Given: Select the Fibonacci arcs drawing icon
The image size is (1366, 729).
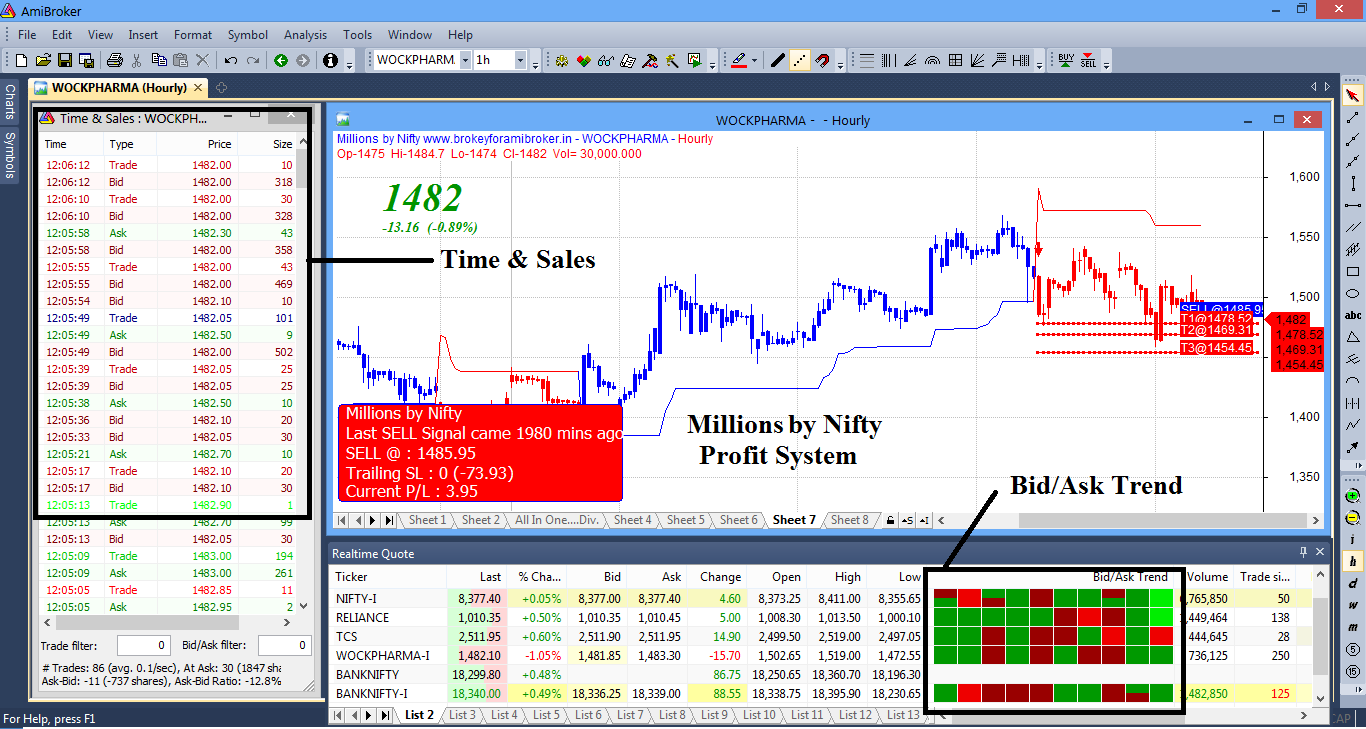Looking at the screenshot, I should (933, 60).
